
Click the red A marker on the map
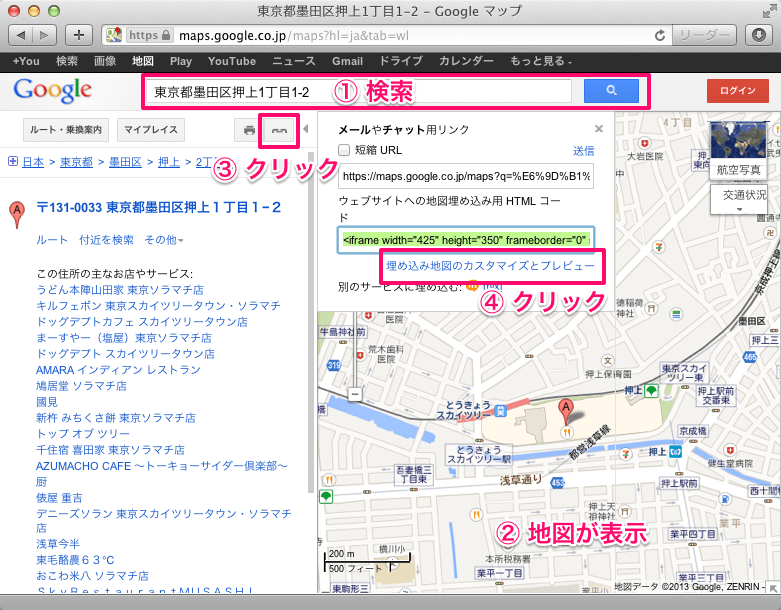coord(565,411)
